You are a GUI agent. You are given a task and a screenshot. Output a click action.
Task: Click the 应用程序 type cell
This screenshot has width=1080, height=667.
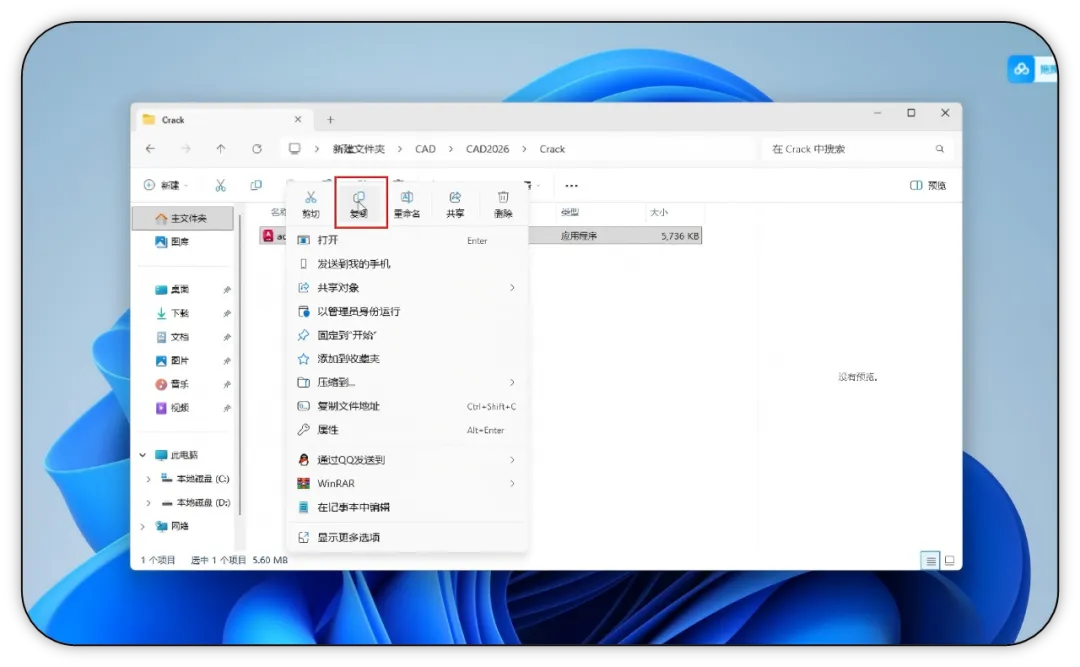(x=579, y=236)
